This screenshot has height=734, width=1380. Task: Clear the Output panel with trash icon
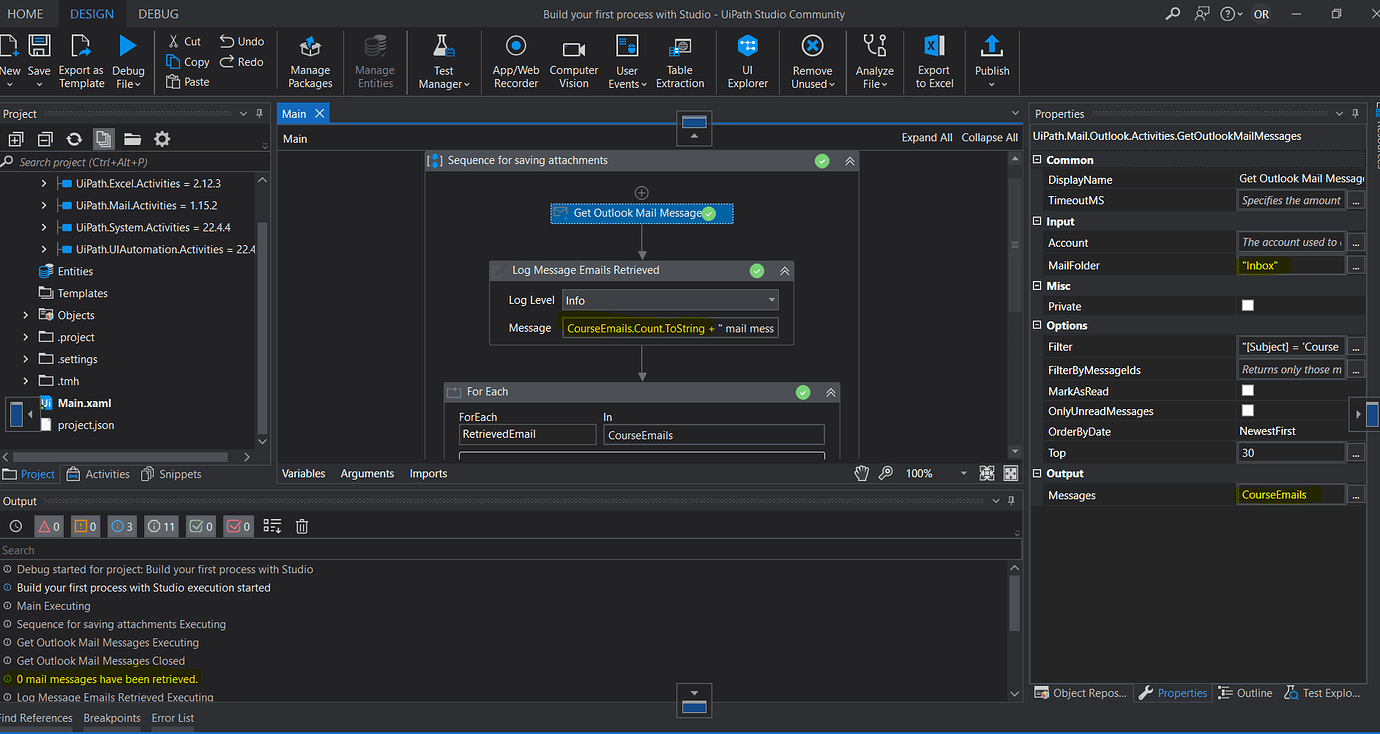click(302, 526)
